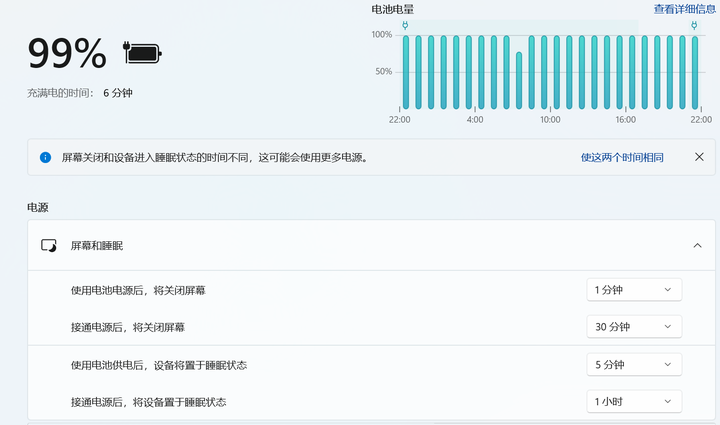Viewport: 720px width, 425px height.
Task: Click the 6 分钟 time value
Action: (118, 93)
